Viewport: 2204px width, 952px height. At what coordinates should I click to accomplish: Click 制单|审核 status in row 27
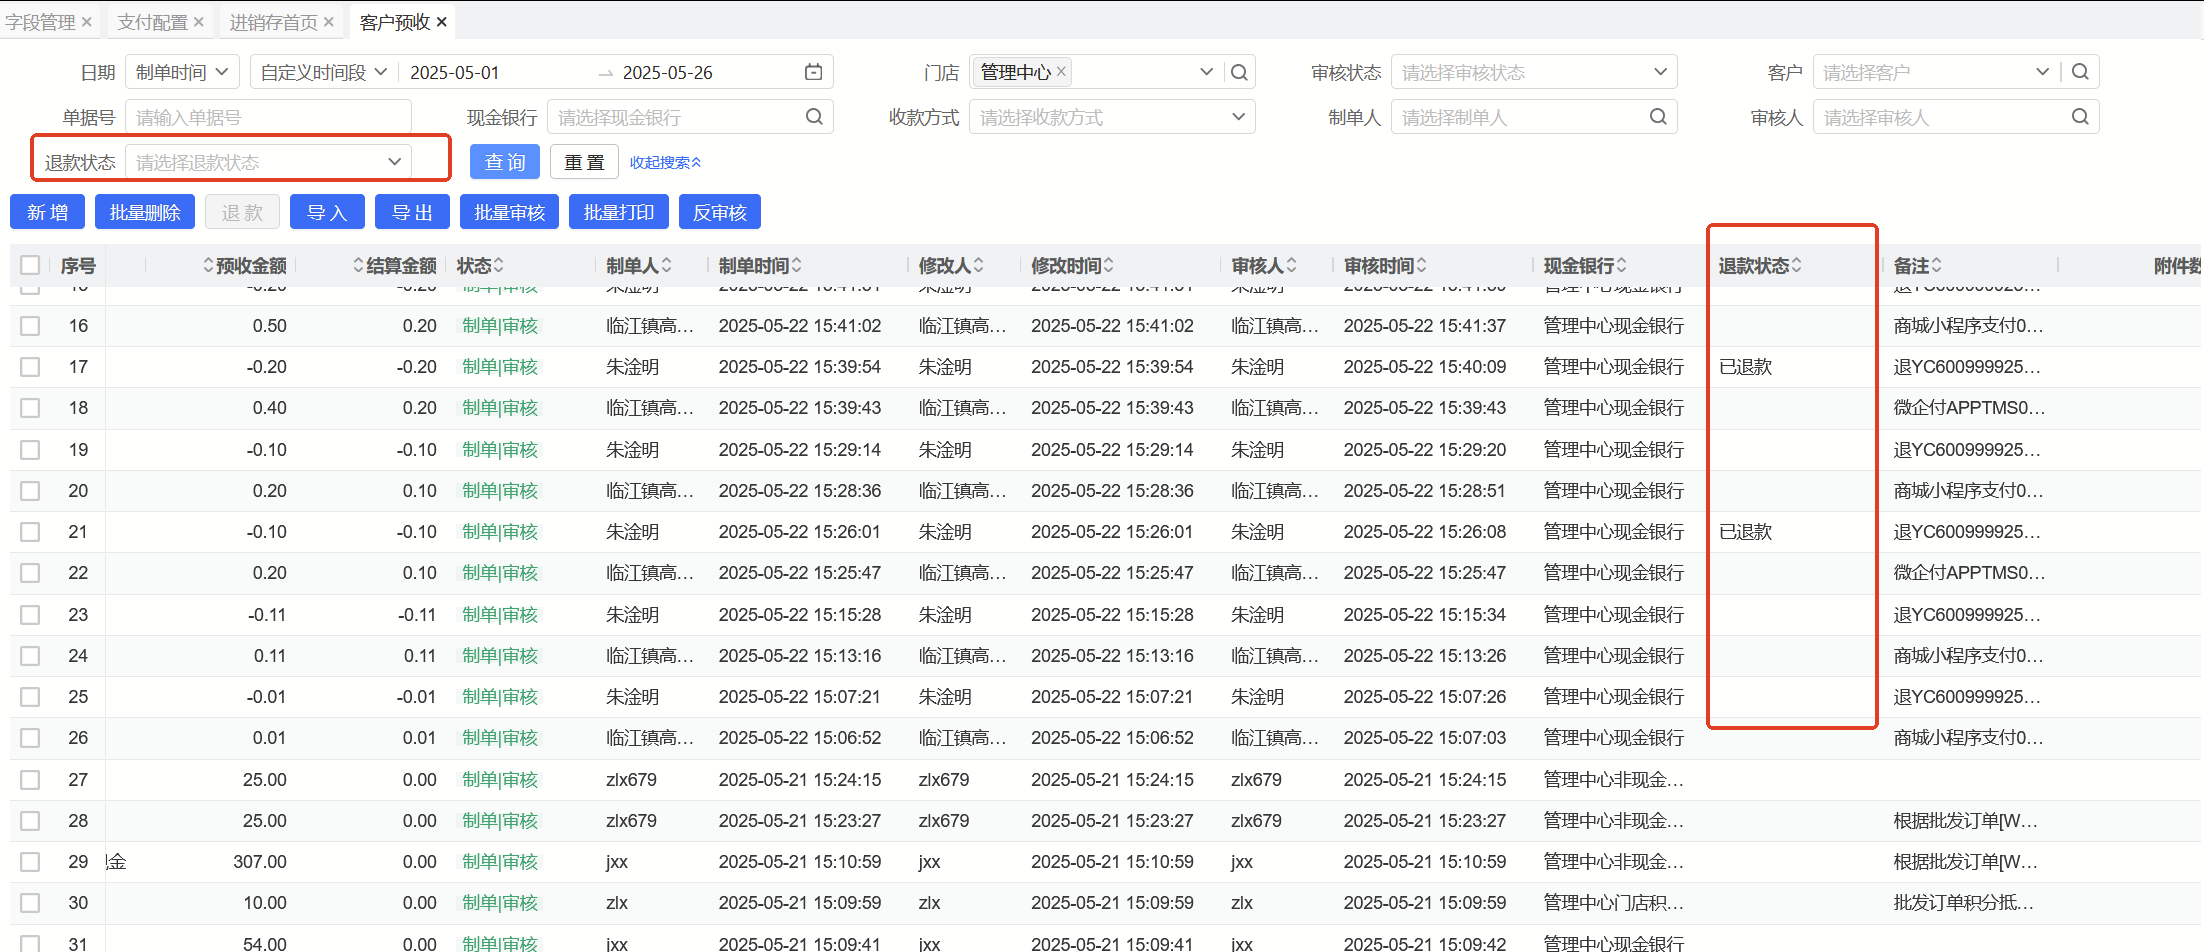500,780
